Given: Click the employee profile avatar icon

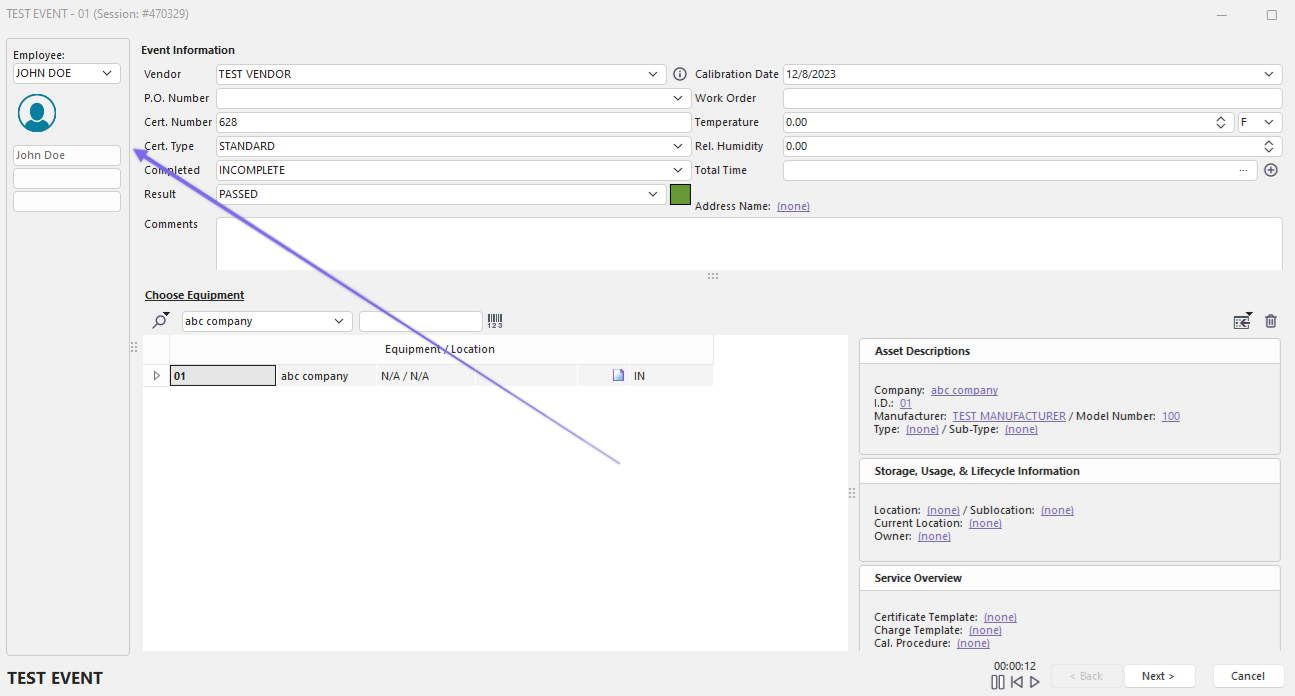Looking at the screenshot, I should click(x=37, y=113).
